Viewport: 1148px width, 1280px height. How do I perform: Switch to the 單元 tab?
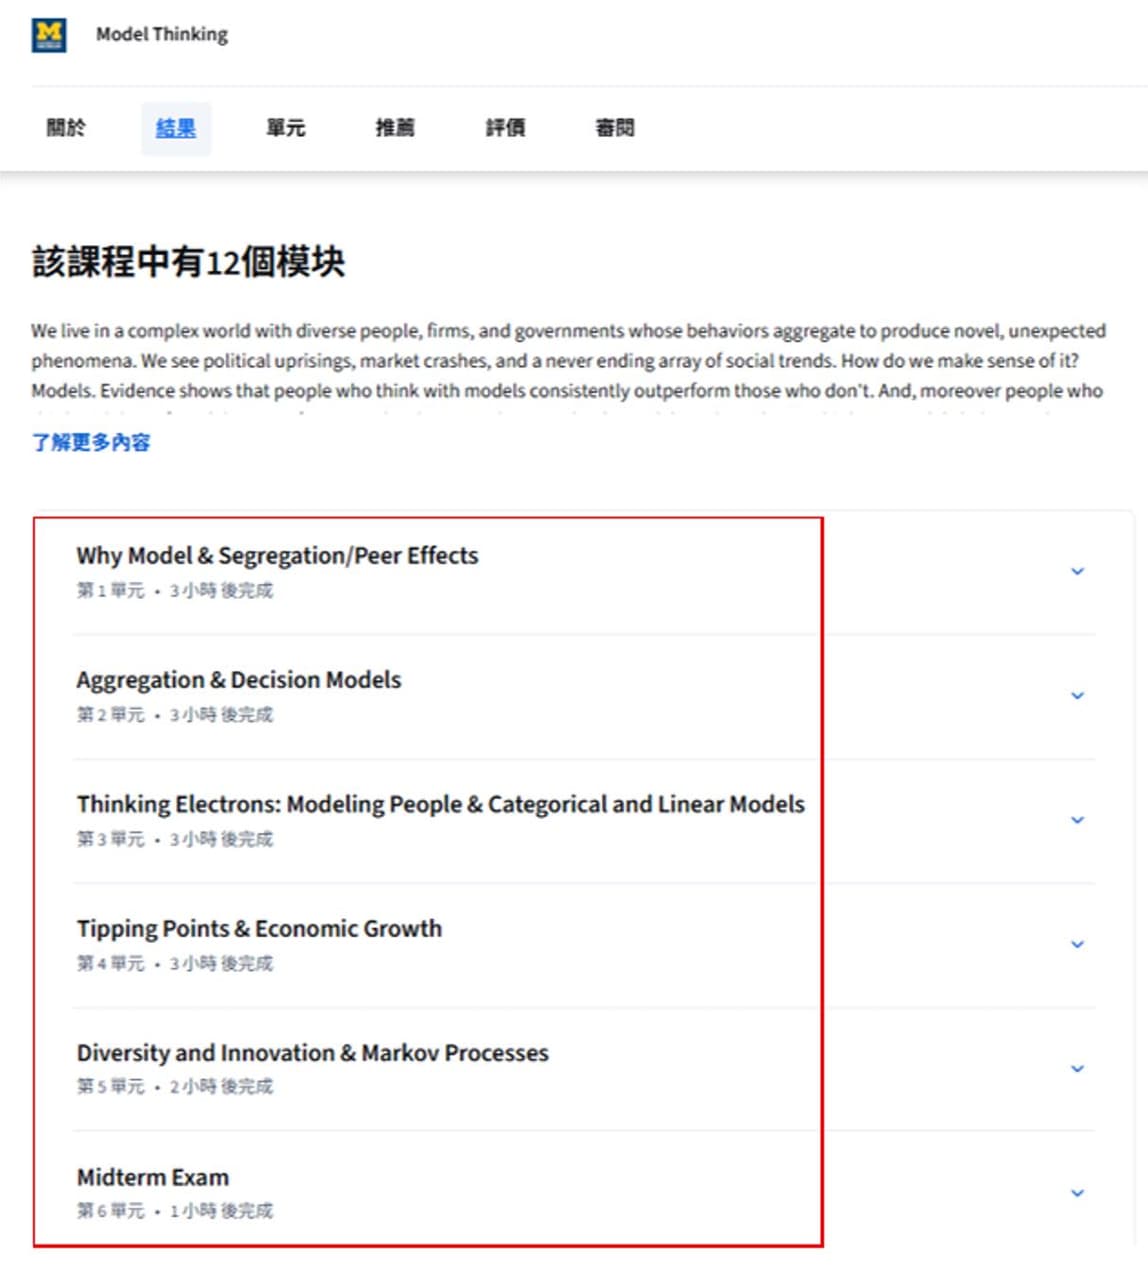[286, 128]
